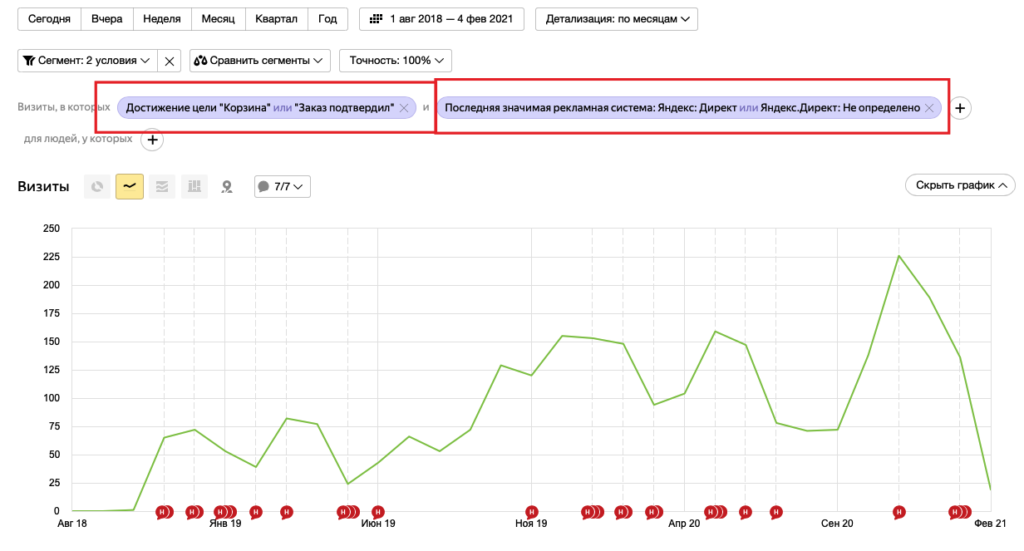The width and height of the screenshot is (1024, 551).
Task: Remove the goal condition chip
Action: [x=404, y=108]
